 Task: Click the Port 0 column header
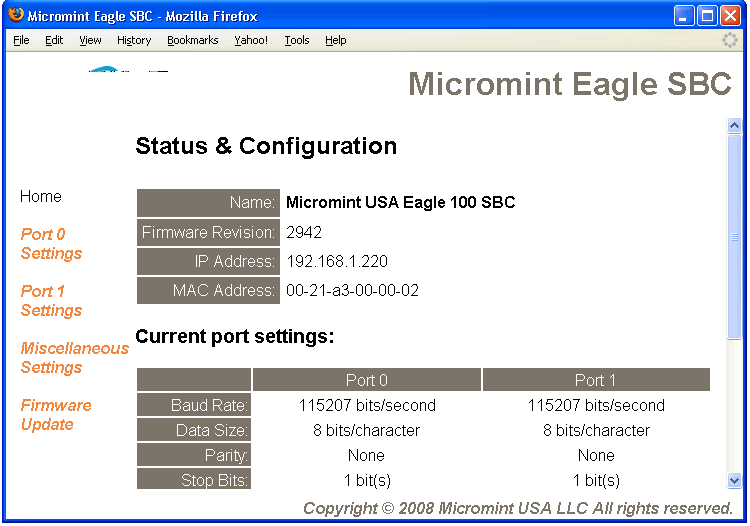point(366,380)
